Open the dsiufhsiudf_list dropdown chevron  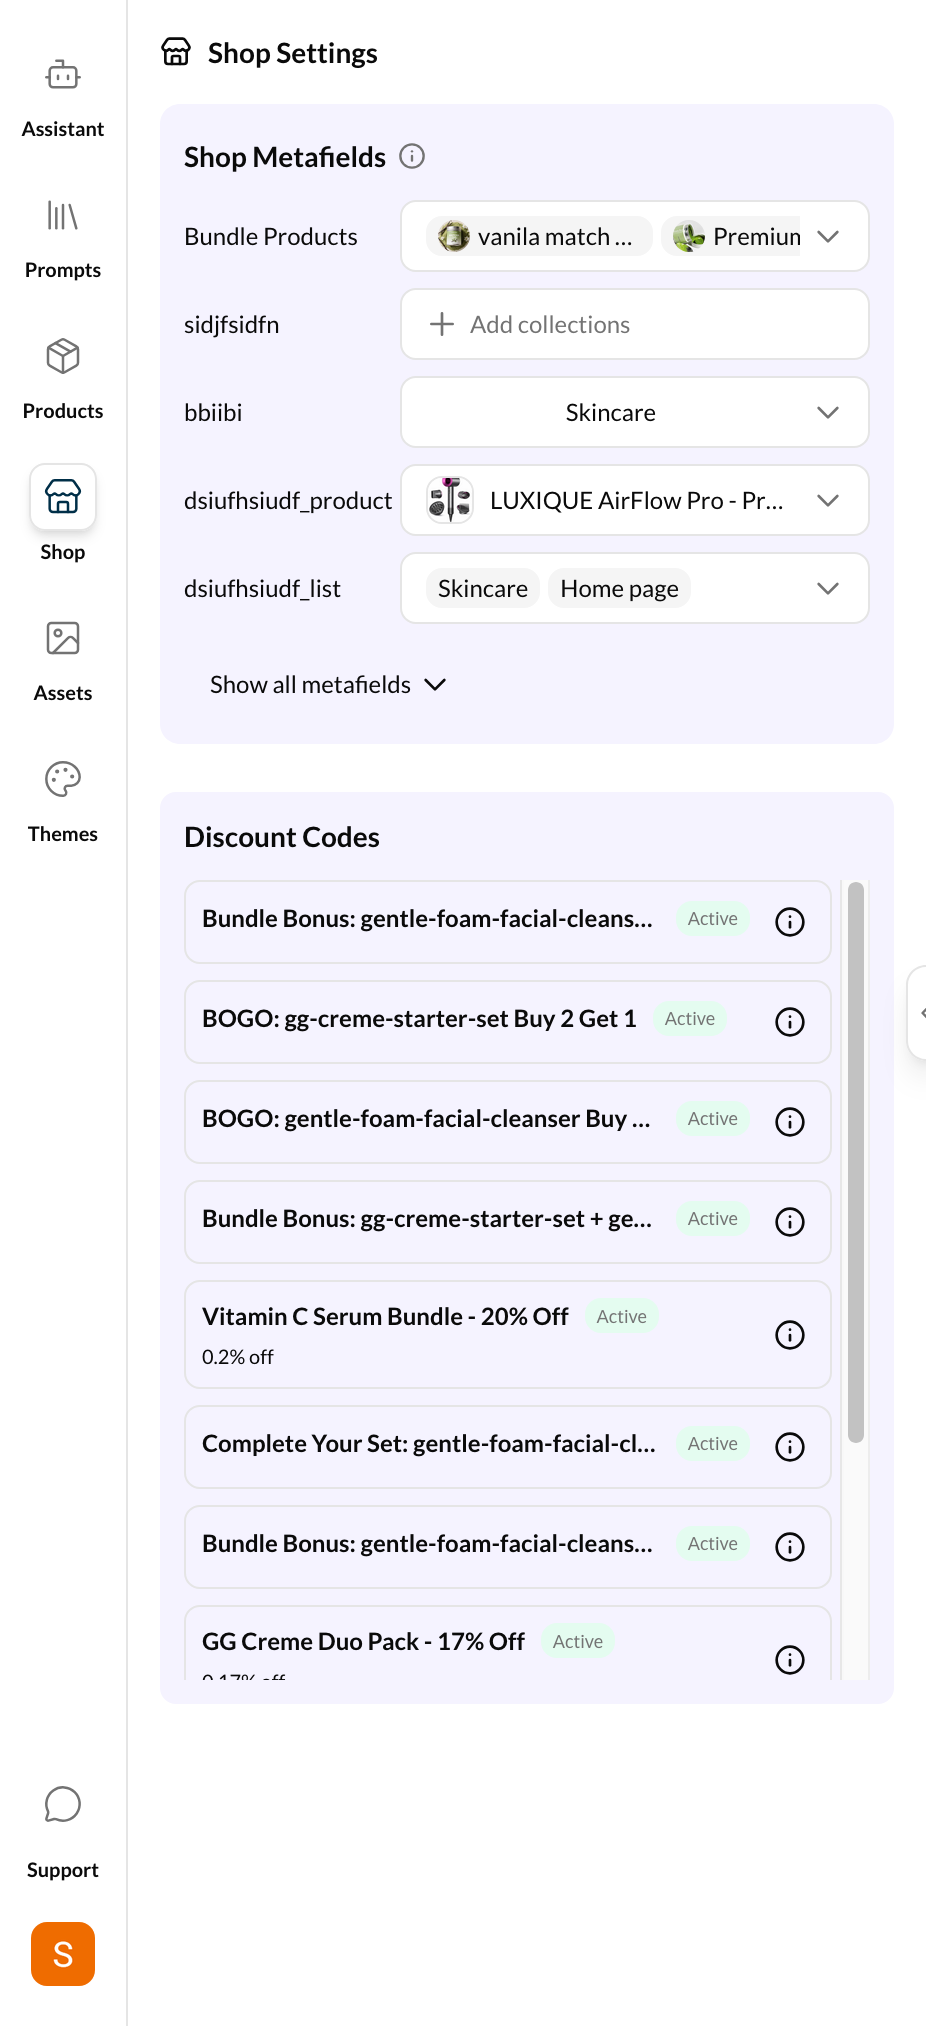(x=828, y=588)
